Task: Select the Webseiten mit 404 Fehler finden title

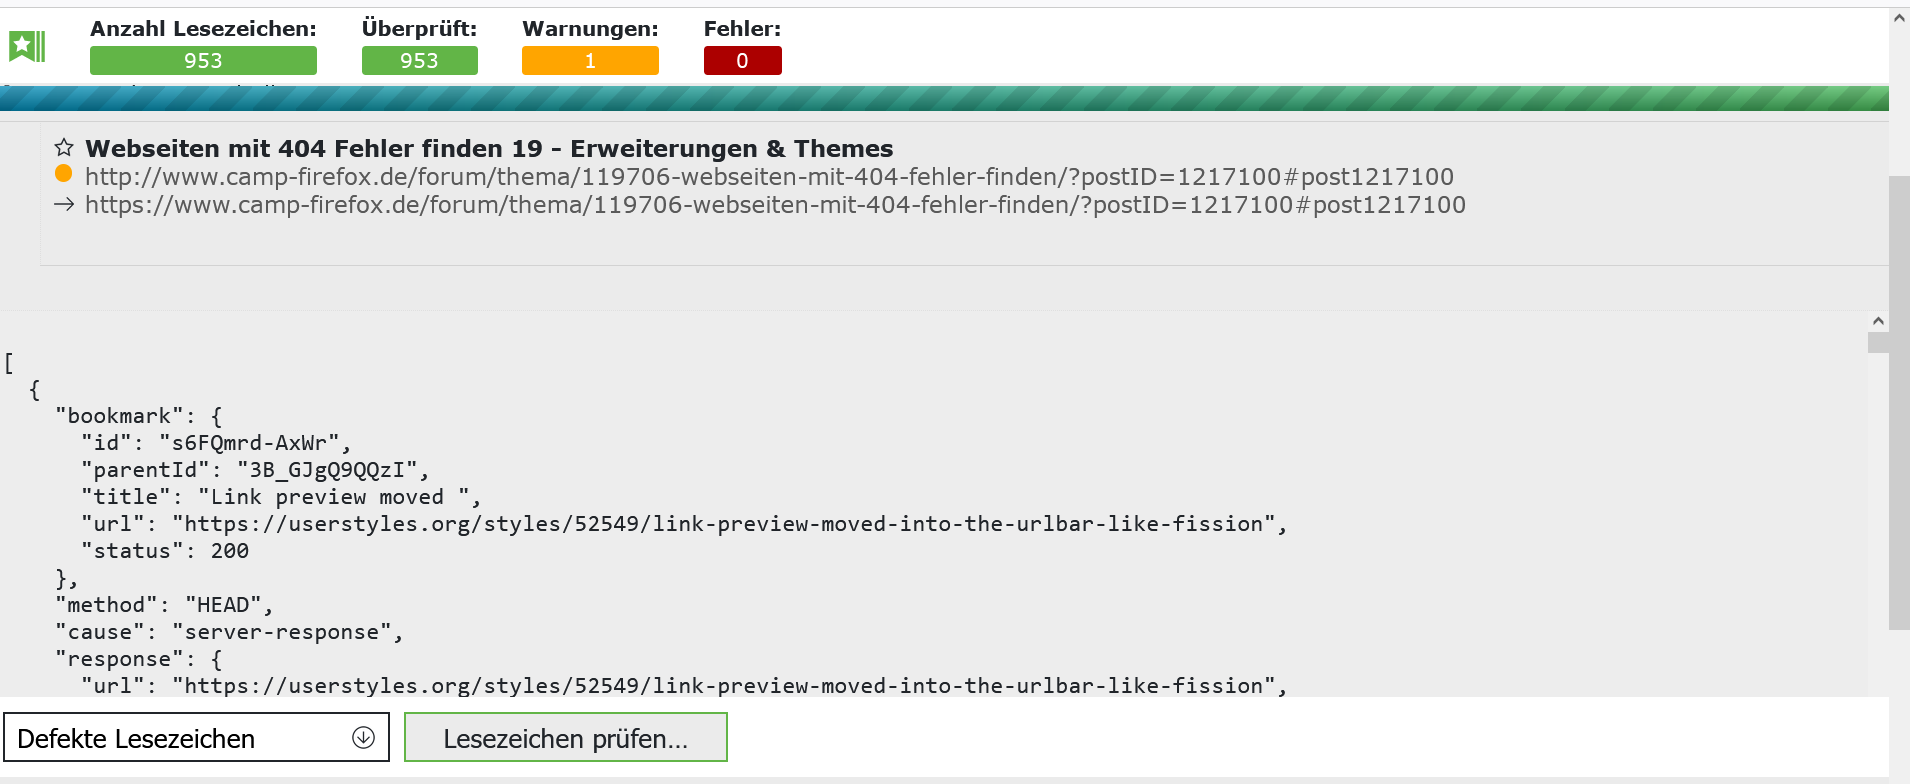Action: 489,149
